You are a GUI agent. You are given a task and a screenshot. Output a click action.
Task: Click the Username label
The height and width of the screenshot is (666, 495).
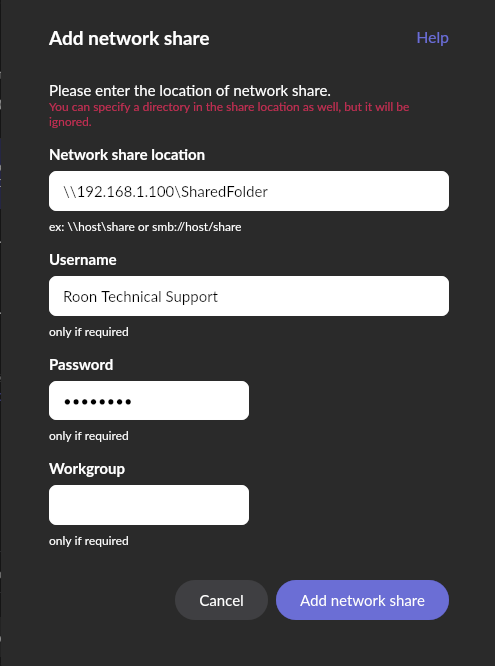click(82, 260)
